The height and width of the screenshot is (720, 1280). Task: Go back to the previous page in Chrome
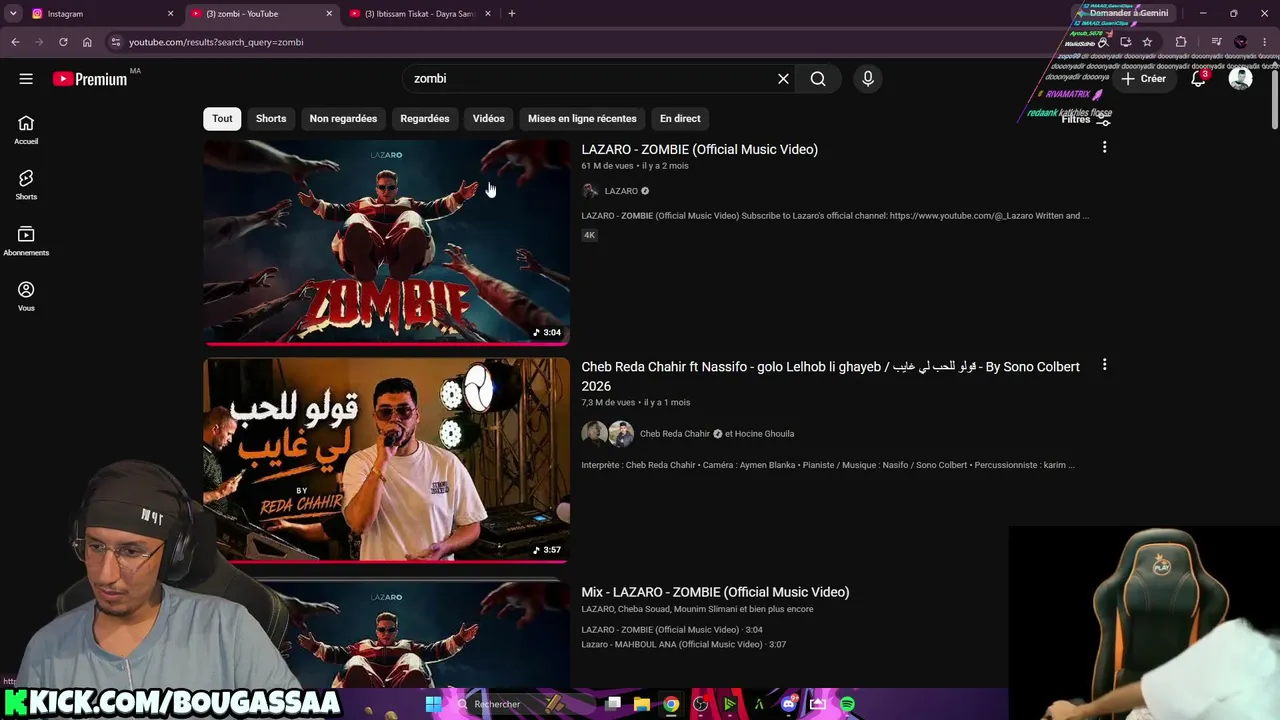tap(15, 42)
